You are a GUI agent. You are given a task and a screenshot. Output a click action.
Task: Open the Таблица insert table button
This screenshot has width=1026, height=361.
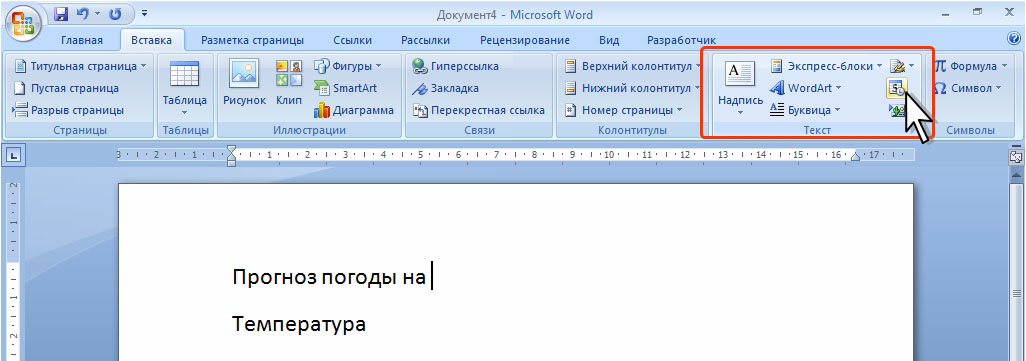(185, 88)
